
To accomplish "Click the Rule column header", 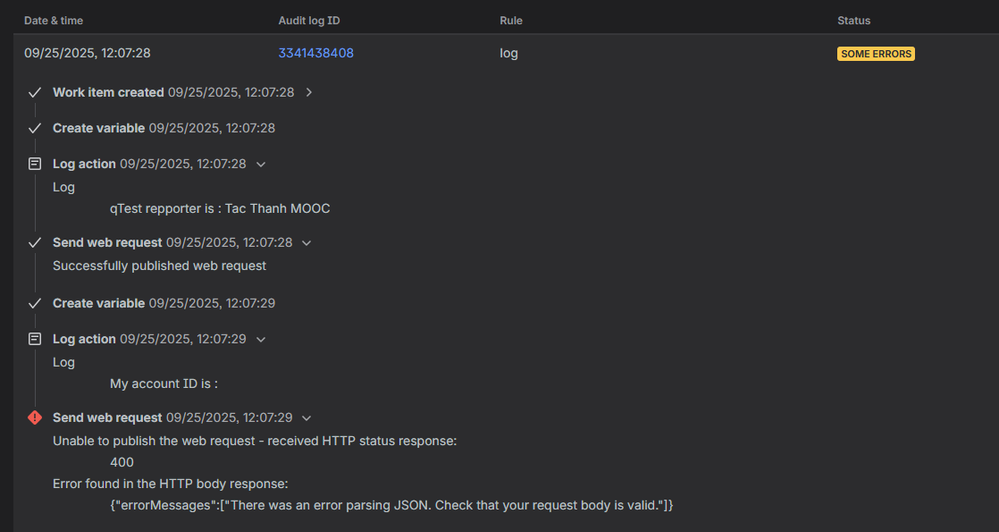I will tap(511, 20).
